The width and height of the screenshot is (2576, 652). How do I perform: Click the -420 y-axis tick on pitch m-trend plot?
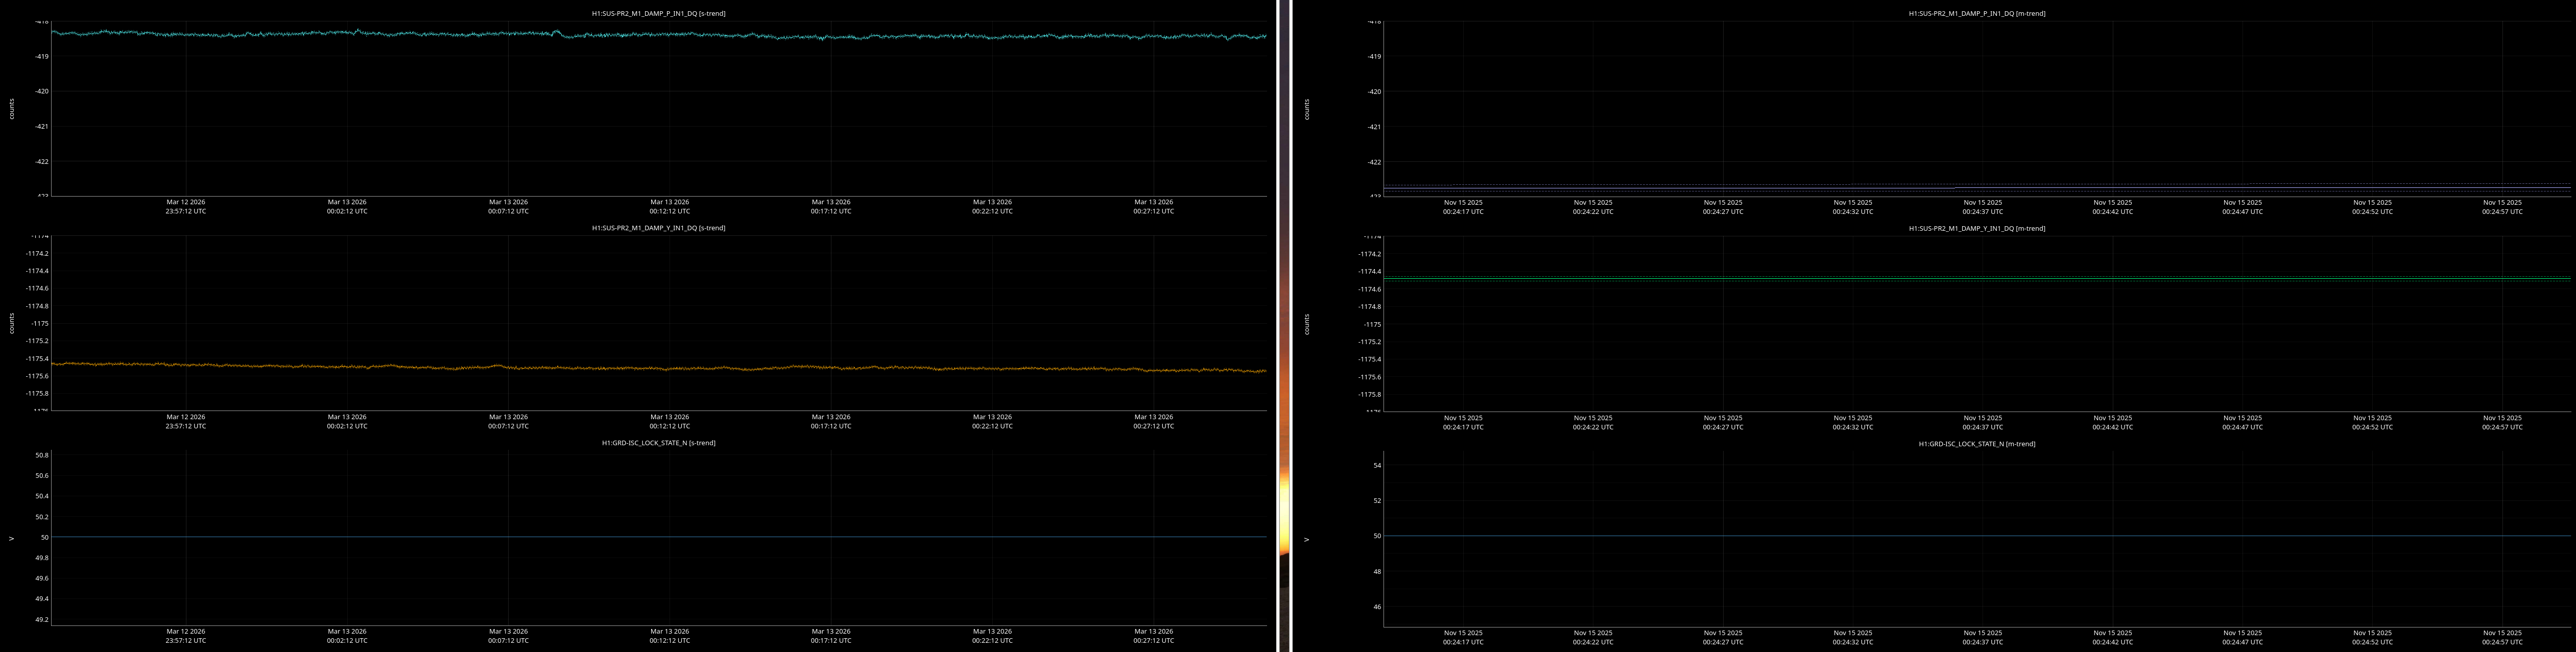click(1373, 91)
